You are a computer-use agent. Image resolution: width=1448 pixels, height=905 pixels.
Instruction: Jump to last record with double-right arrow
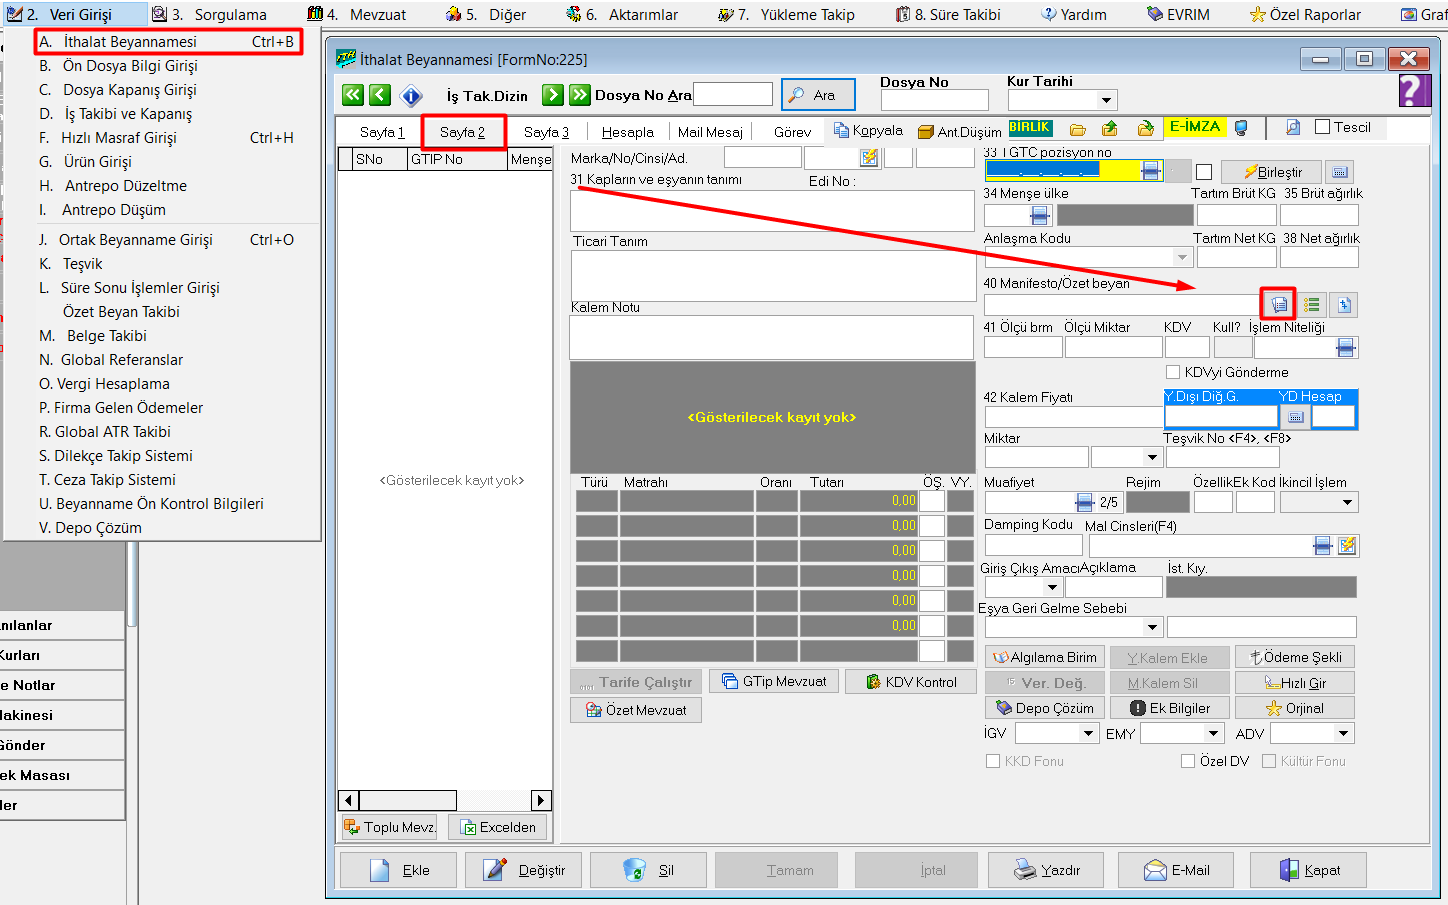[x=580, y=95]
